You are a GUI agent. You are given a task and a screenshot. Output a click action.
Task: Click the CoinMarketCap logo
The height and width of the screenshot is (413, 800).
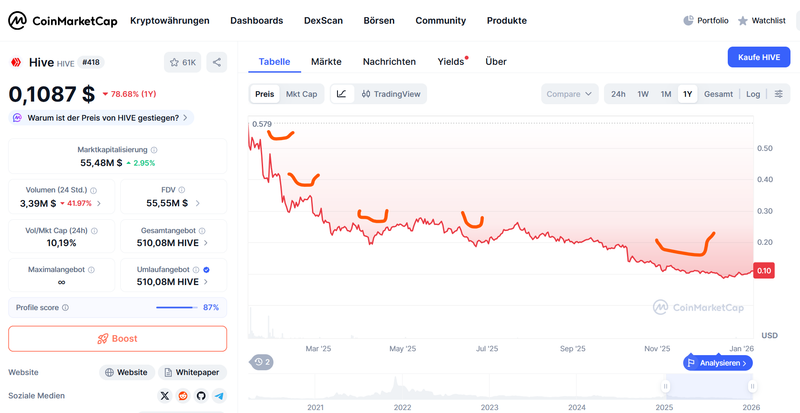pyautogui.click(x=63, y=21)
